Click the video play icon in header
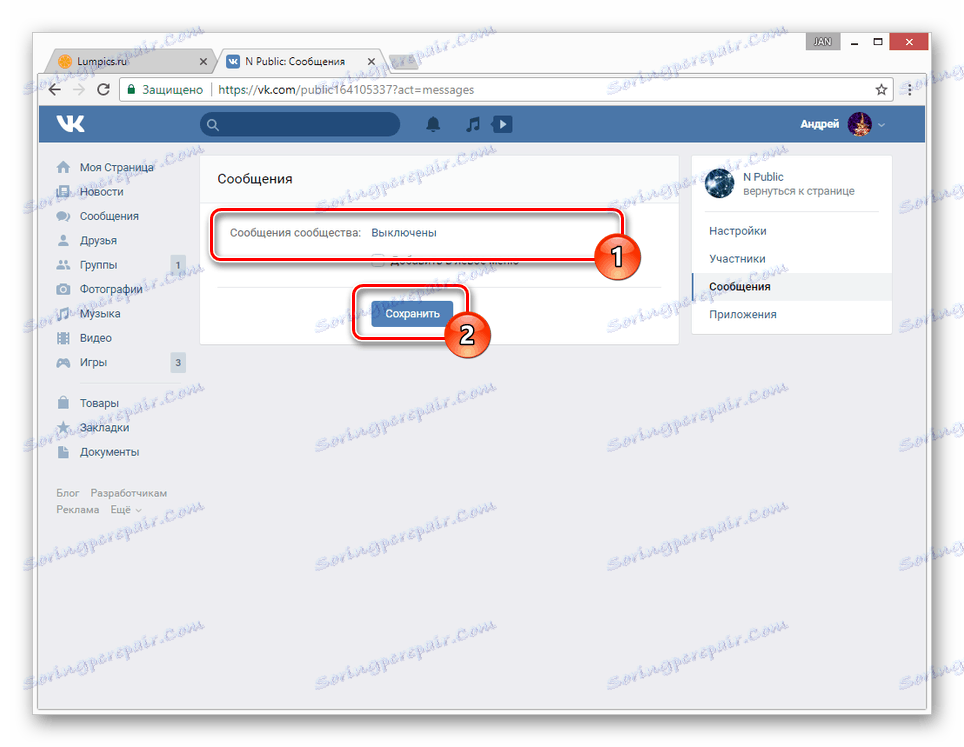964x747 pixels. 502,124
